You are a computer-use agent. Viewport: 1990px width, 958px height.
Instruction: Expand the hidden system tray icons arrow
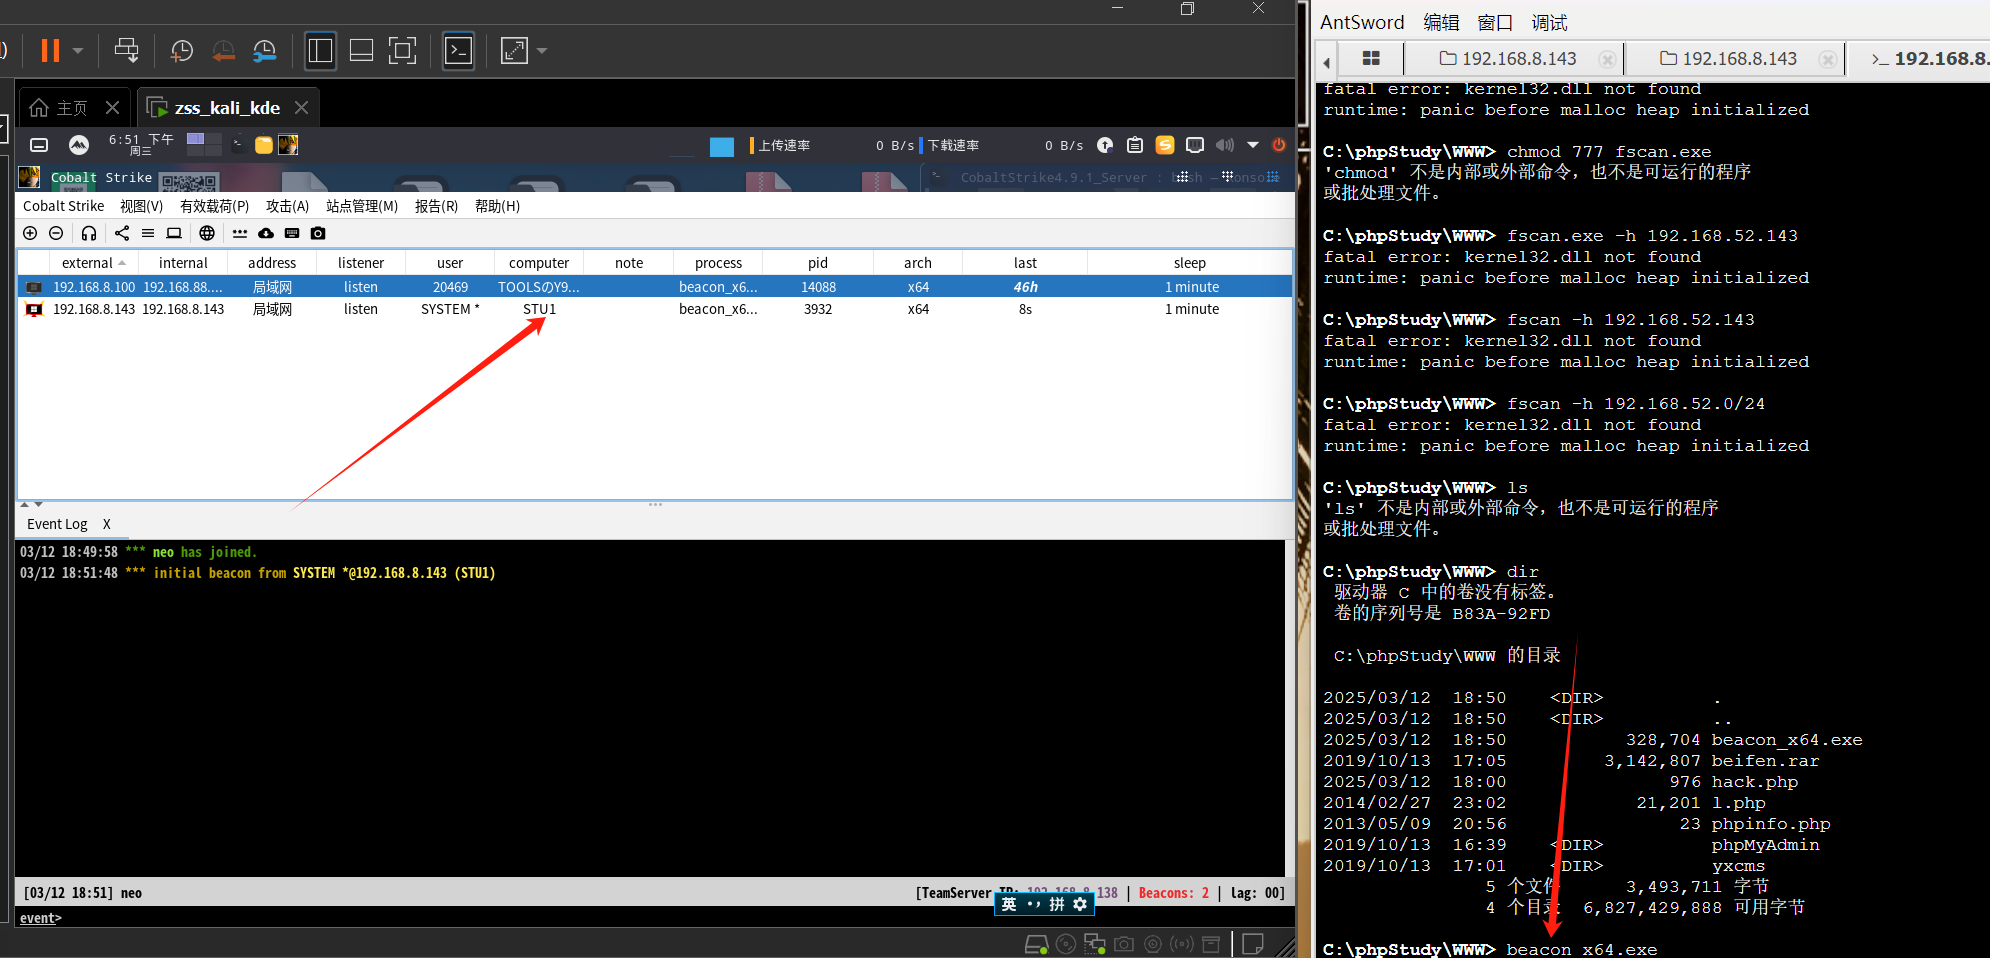1253,145
